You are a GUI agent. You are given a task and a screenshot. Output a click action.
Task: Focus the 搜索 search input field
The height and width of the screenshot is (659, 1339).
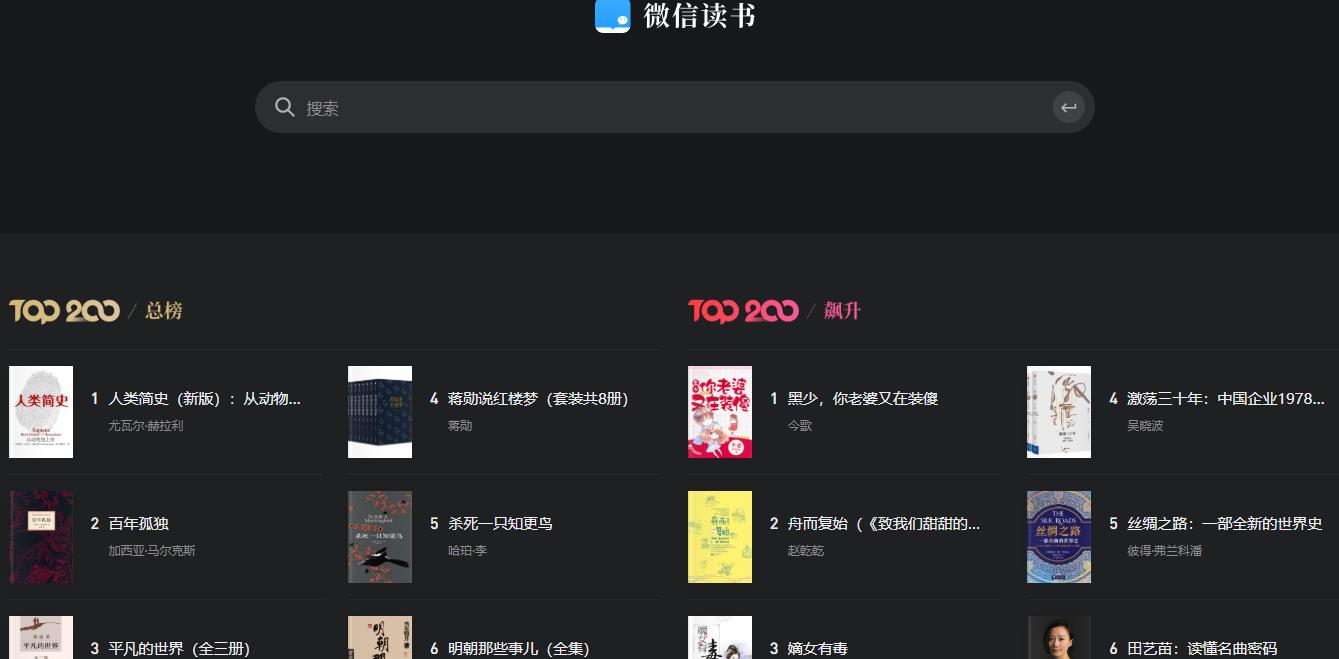[675, 107]
